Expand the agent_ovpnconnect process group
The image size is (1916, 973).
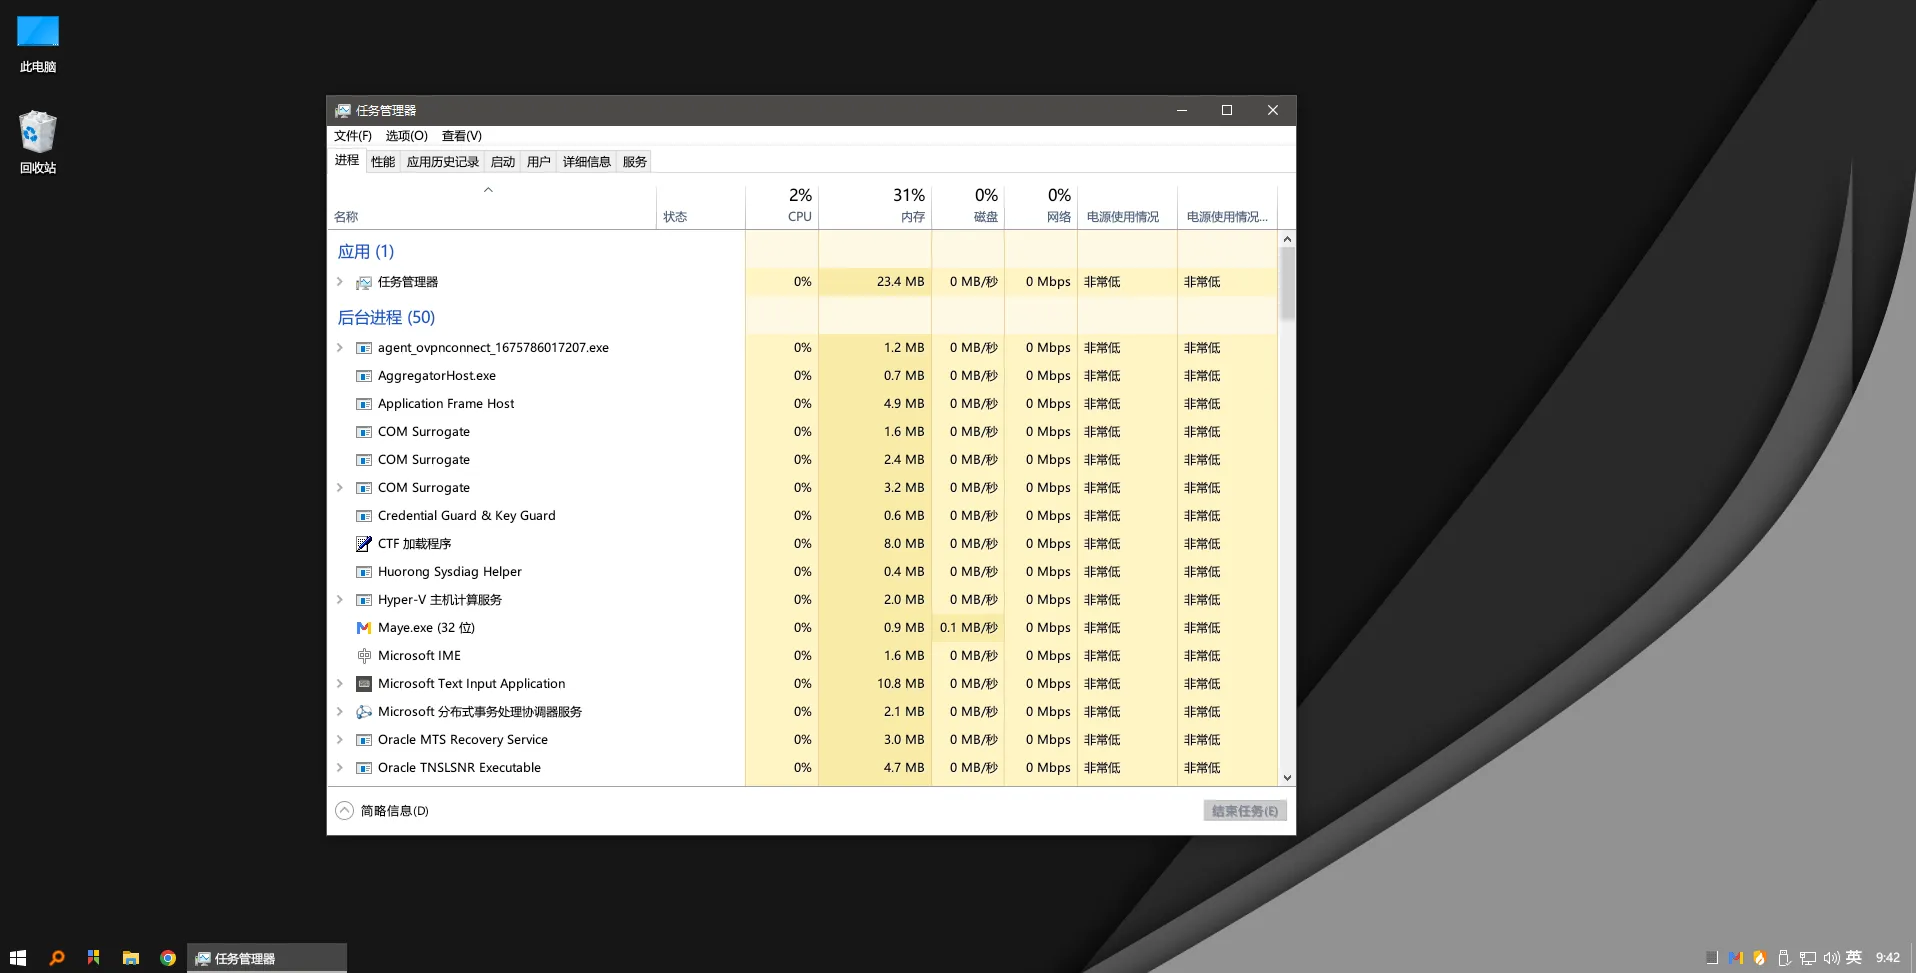click(x=340, y=348)
